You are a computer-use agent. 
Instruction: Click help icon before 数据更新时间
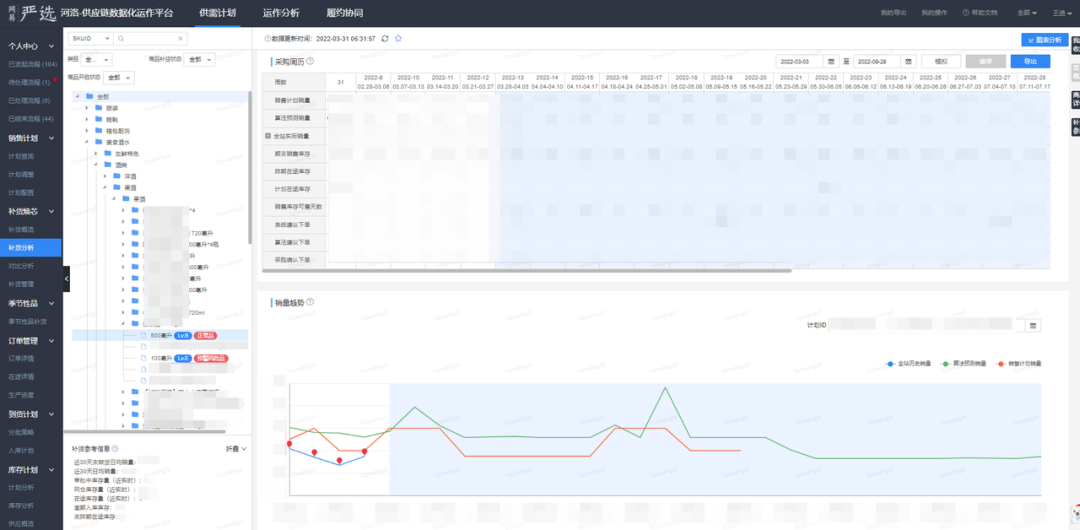267,39
